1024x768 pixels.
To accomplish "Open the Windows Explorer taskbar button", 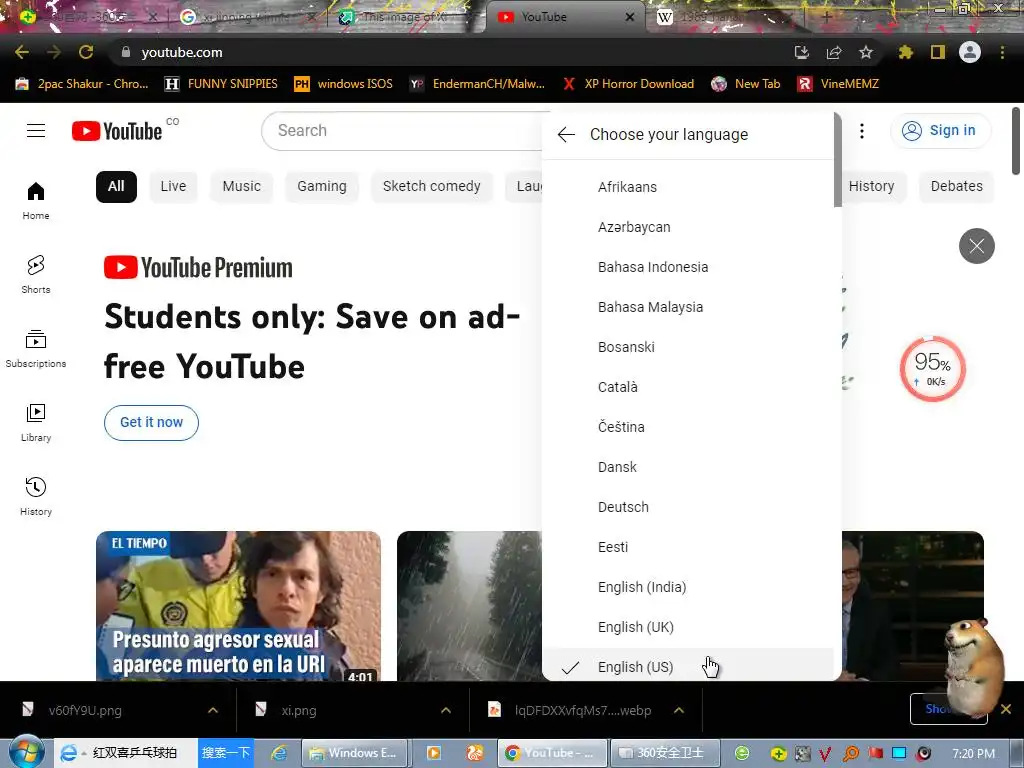I will [x=355, y=753].
